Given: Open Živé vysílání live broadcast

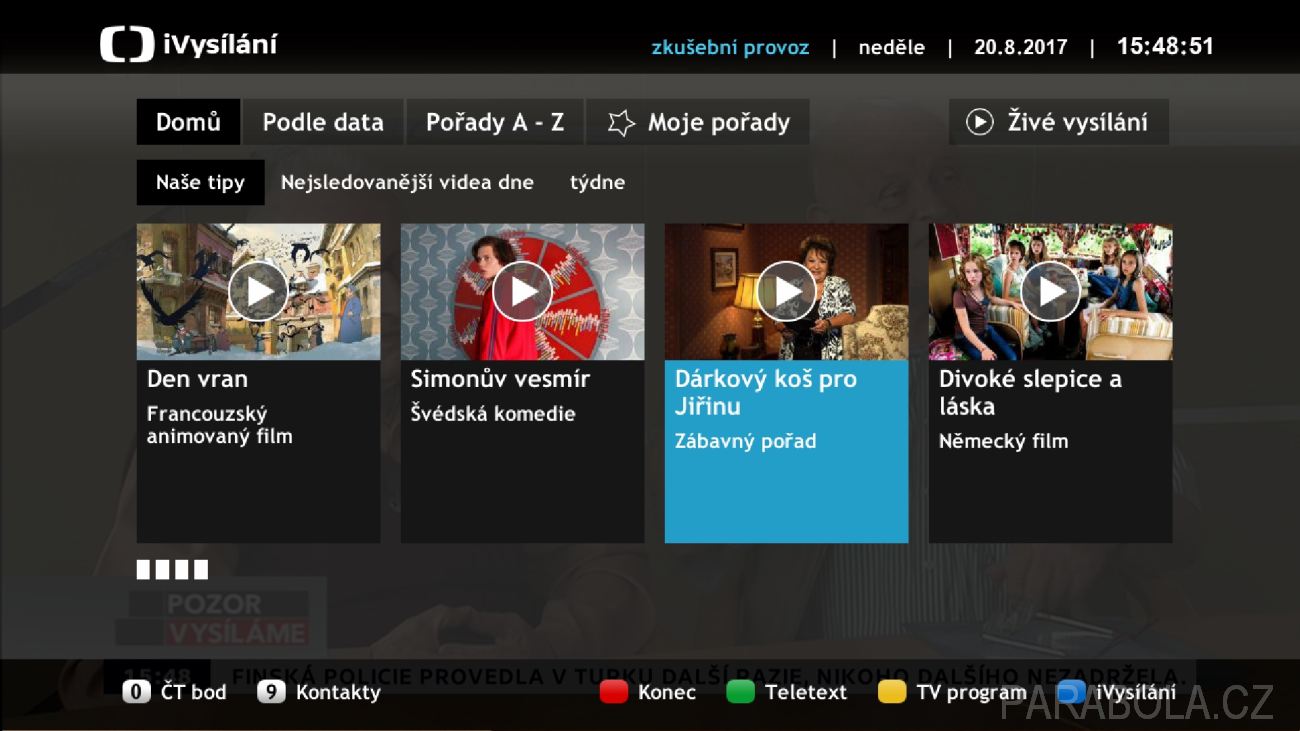Looking at the screenshot, I should (x=1058, y=122).
